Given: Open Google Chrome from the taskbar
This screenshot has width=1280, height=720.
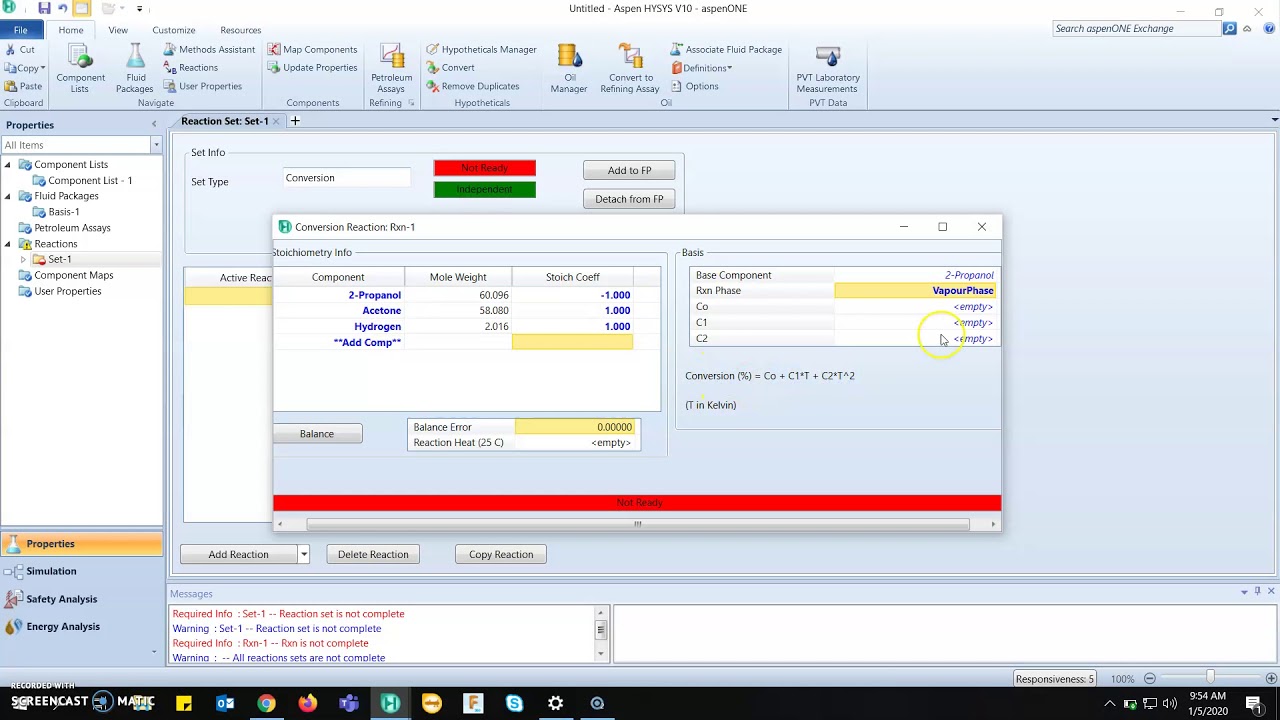Looking at the screenshot, I should 266,703.
